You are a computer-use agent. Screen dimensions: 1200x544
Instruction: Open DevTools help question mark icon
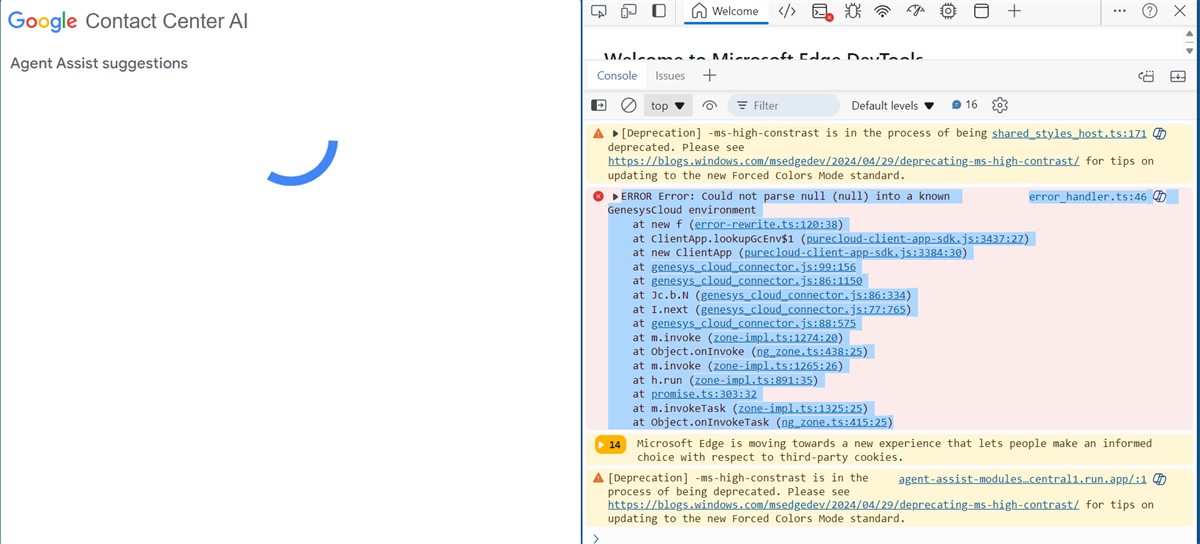[1150, 11]
